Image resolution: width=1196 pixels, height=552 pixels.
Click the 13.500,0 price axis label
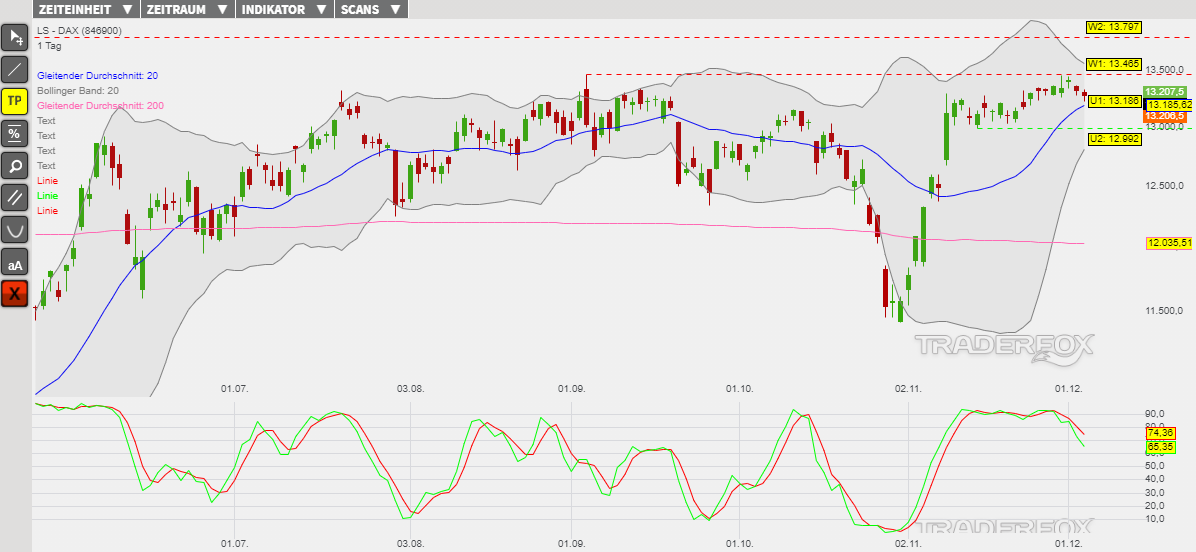point(1164,70)
